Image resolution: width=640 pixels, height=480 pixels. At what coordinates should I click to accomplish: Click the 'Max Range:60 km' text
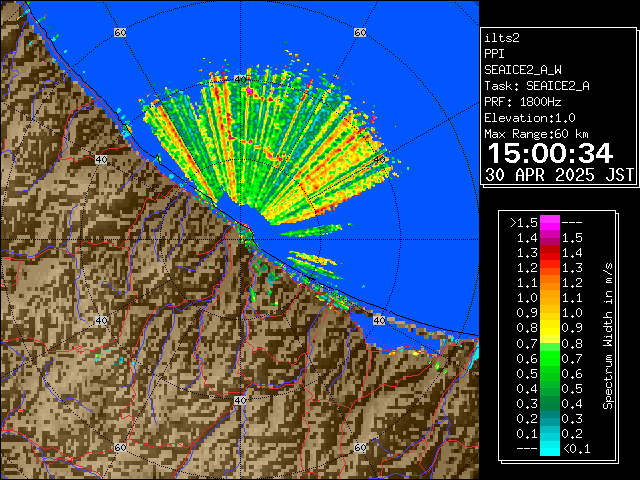536,134
